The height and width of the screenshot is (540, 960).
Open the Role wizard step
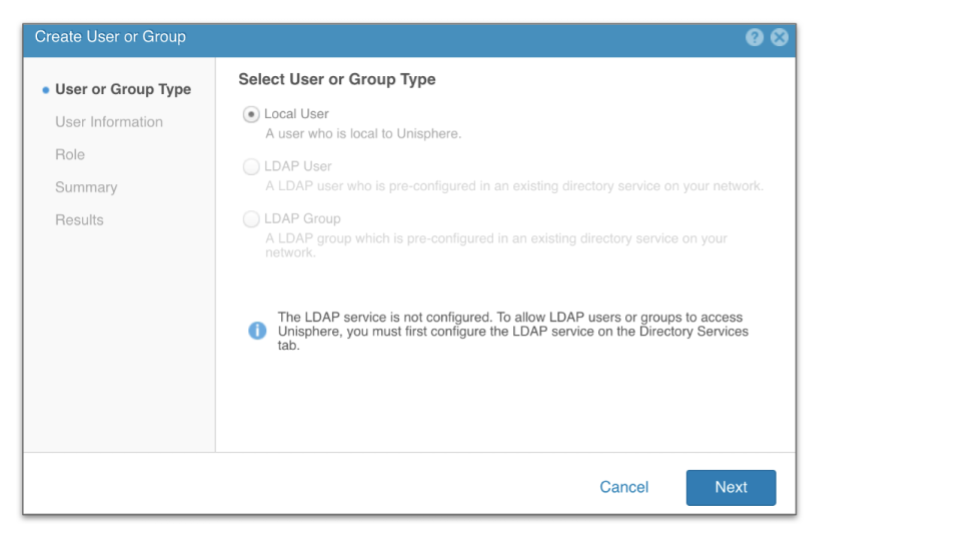[70, 155]
